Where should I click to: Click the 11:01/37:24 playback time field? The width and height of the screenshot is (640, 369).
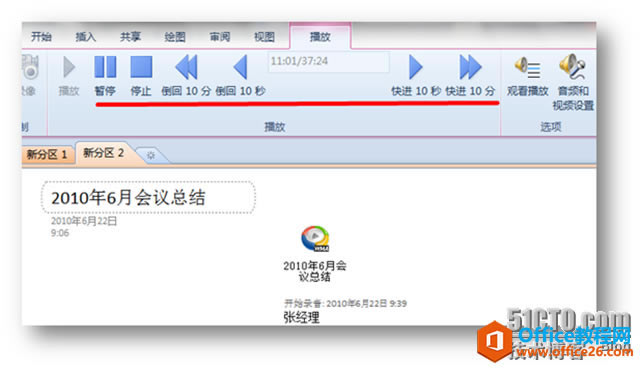click(x=329, y=62)
